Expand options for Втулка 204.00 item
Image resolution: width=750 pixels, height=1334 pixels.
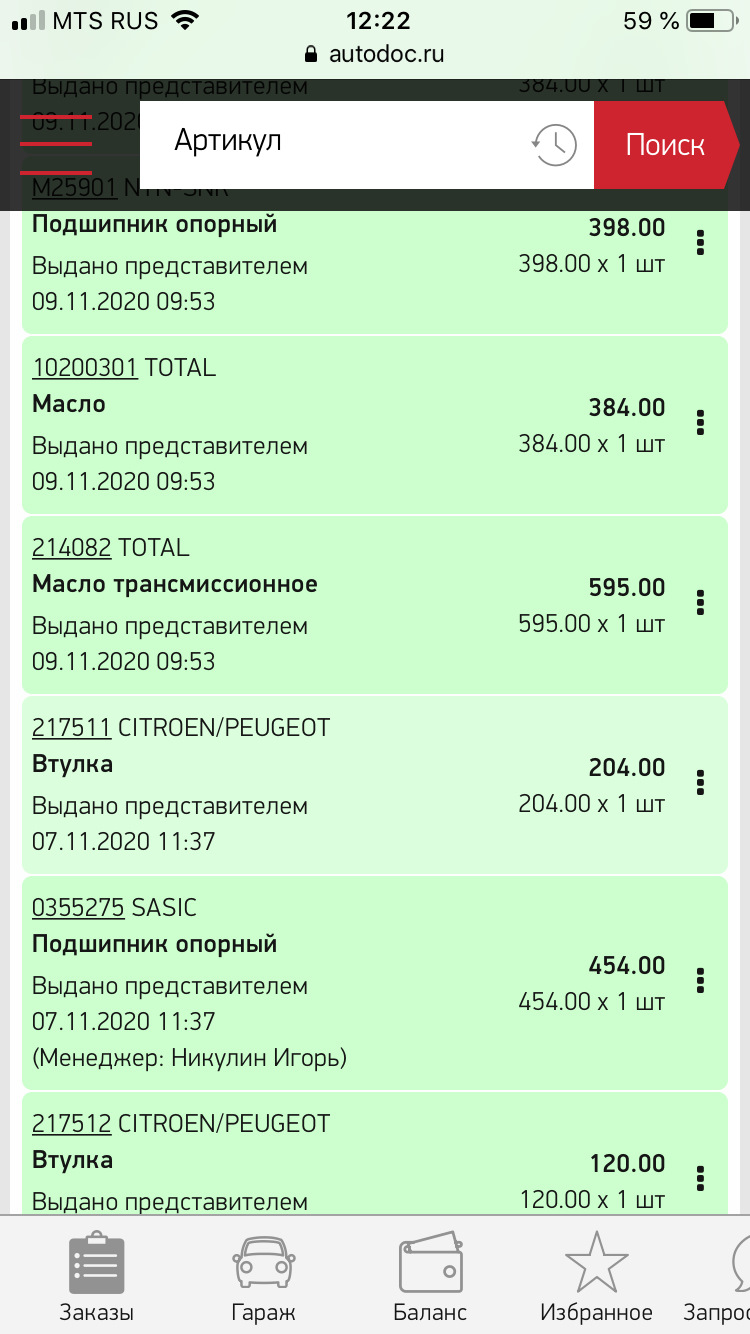700,782
